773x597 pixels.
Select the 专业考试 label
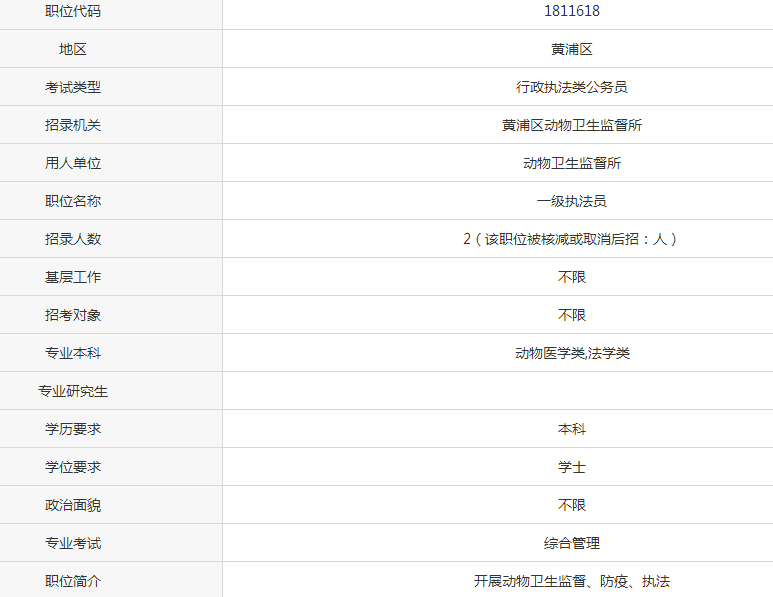tap(73, 543)
